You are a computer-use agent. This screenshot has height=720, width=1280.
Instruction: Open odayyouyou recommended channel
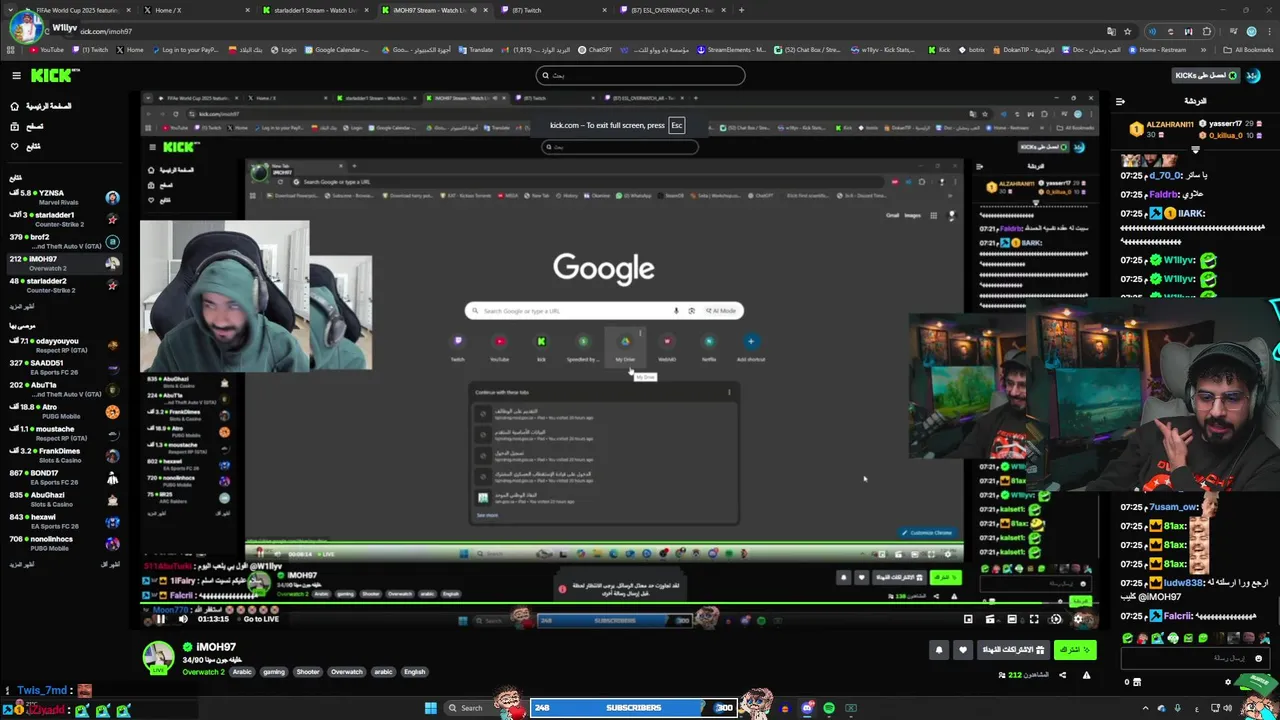64,345
